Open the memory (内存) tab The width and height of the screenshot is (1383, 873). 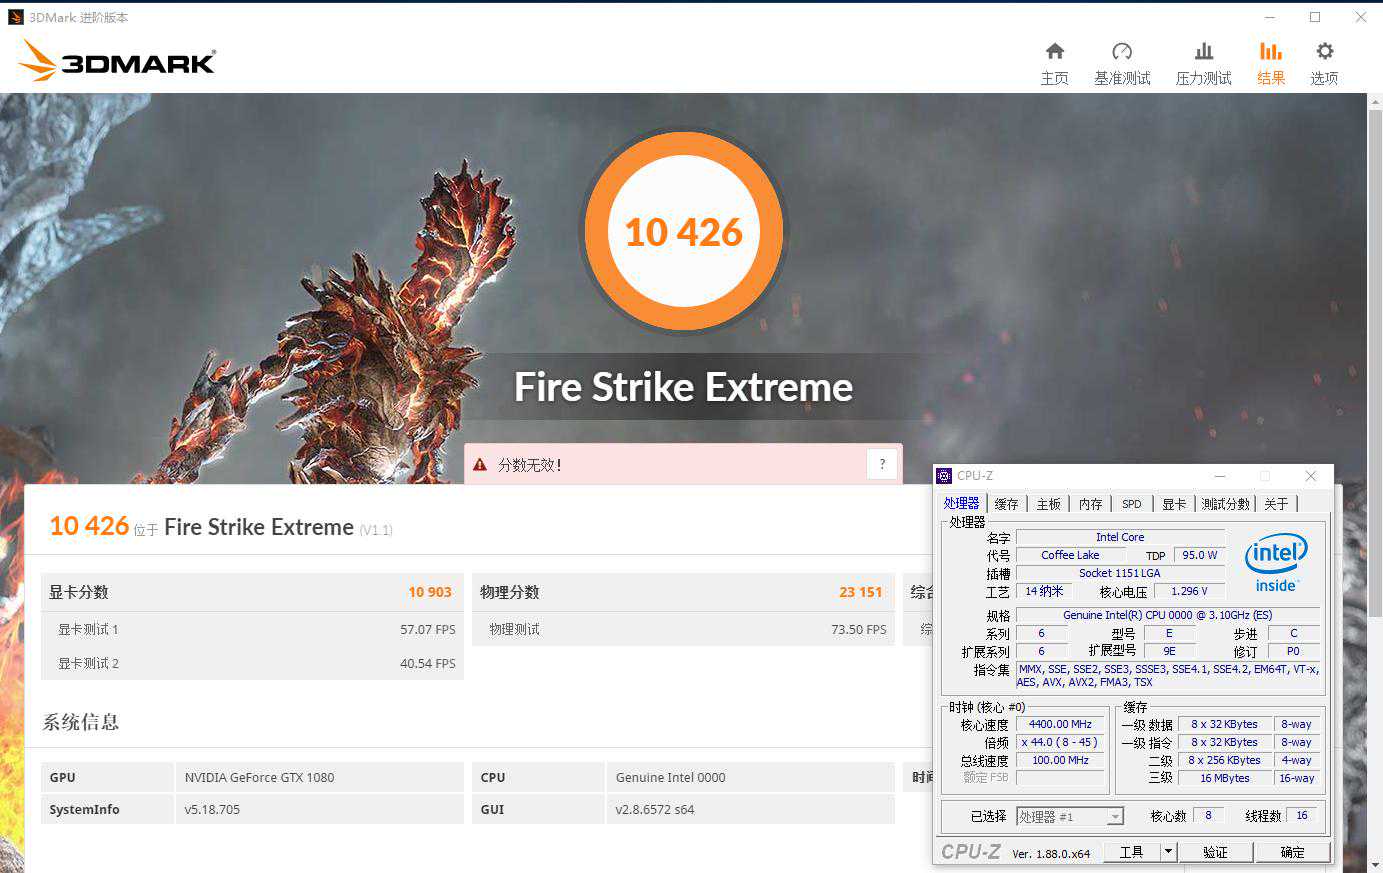[x=1090, y=504]
